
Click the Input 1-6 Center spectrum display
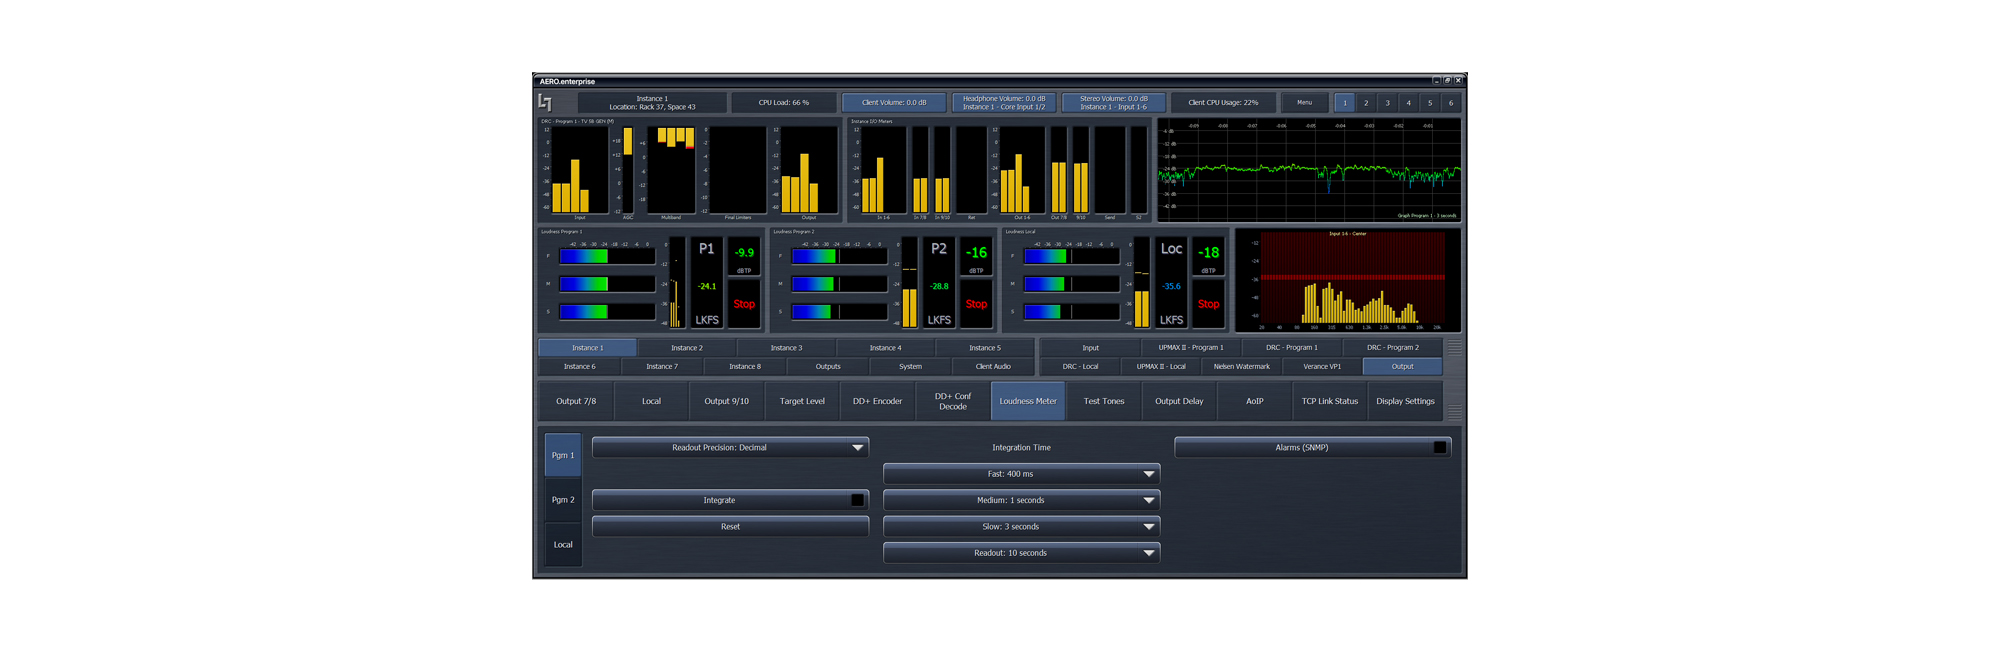click(x=1348, y=281)
